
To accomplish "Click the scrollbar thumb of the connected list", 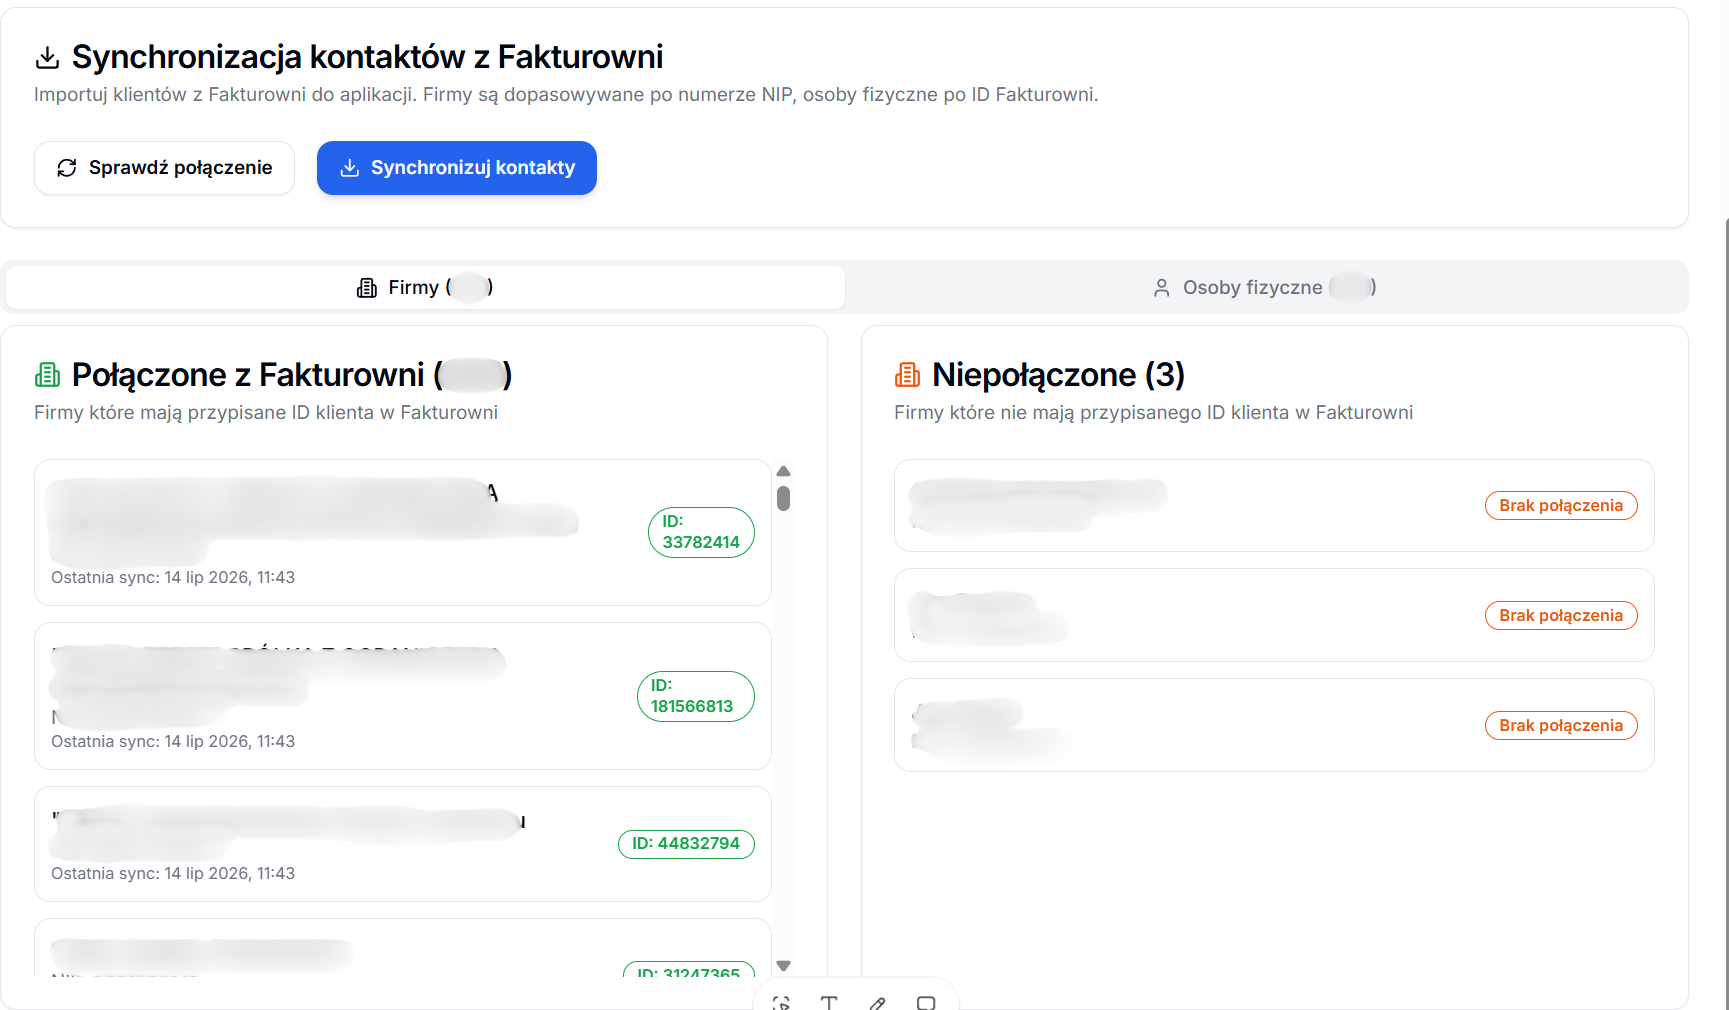I will click(x=784, y=498).
